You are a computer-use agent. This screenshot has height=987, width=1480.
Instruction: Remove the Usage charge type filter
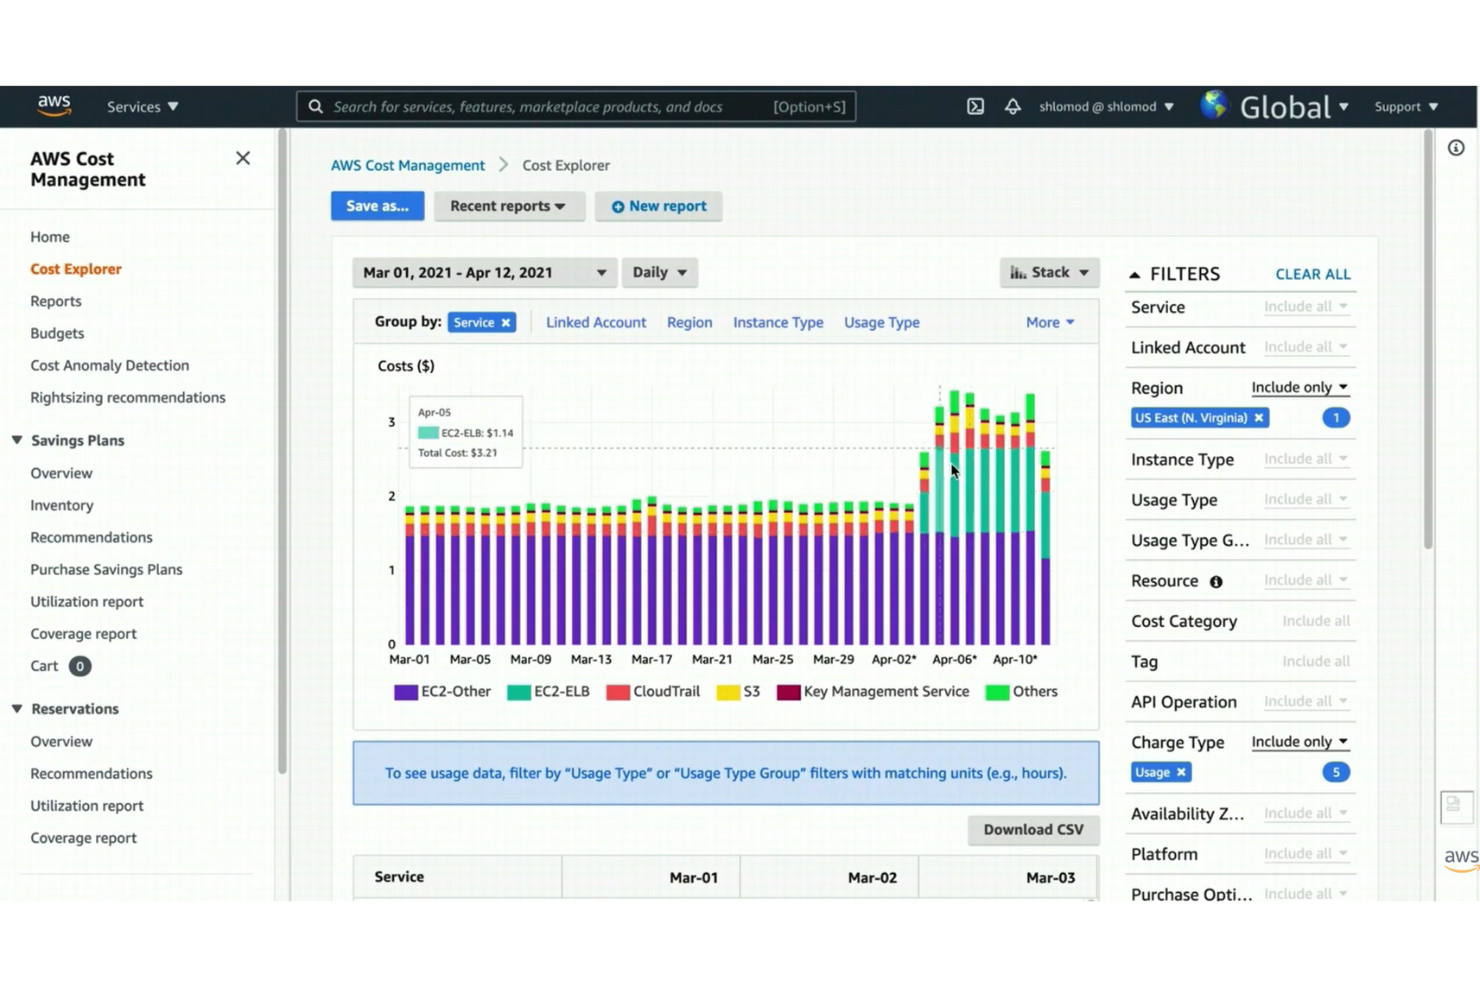click(x=1181, y=772)
